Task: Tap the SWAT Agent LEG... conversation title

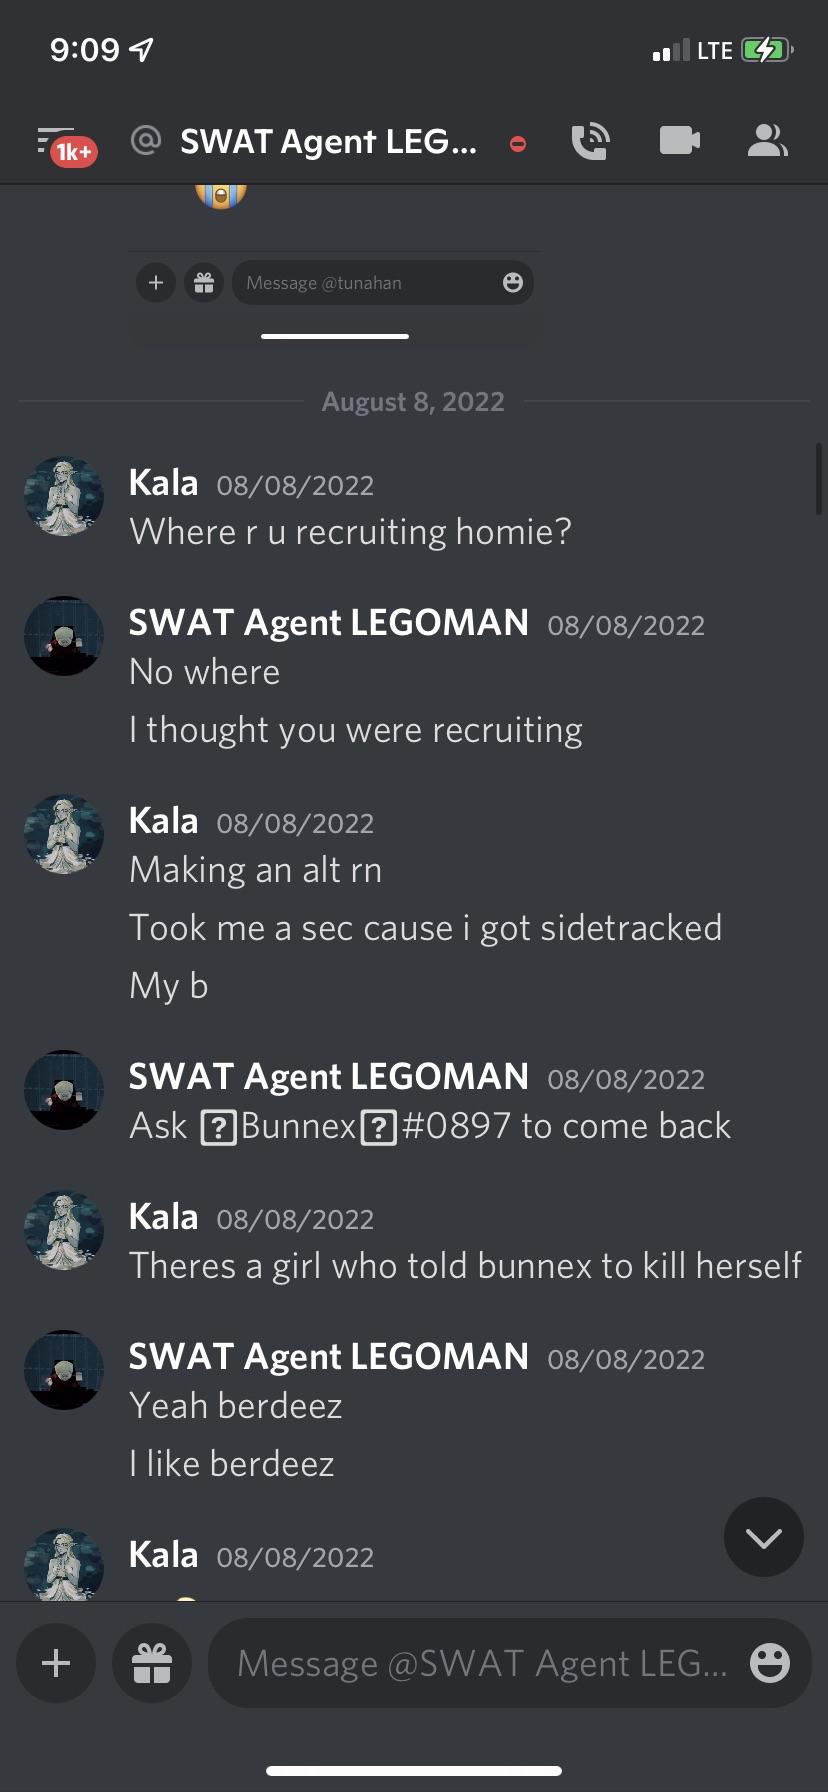Action: pyautogui.click(x=328, y=142)
